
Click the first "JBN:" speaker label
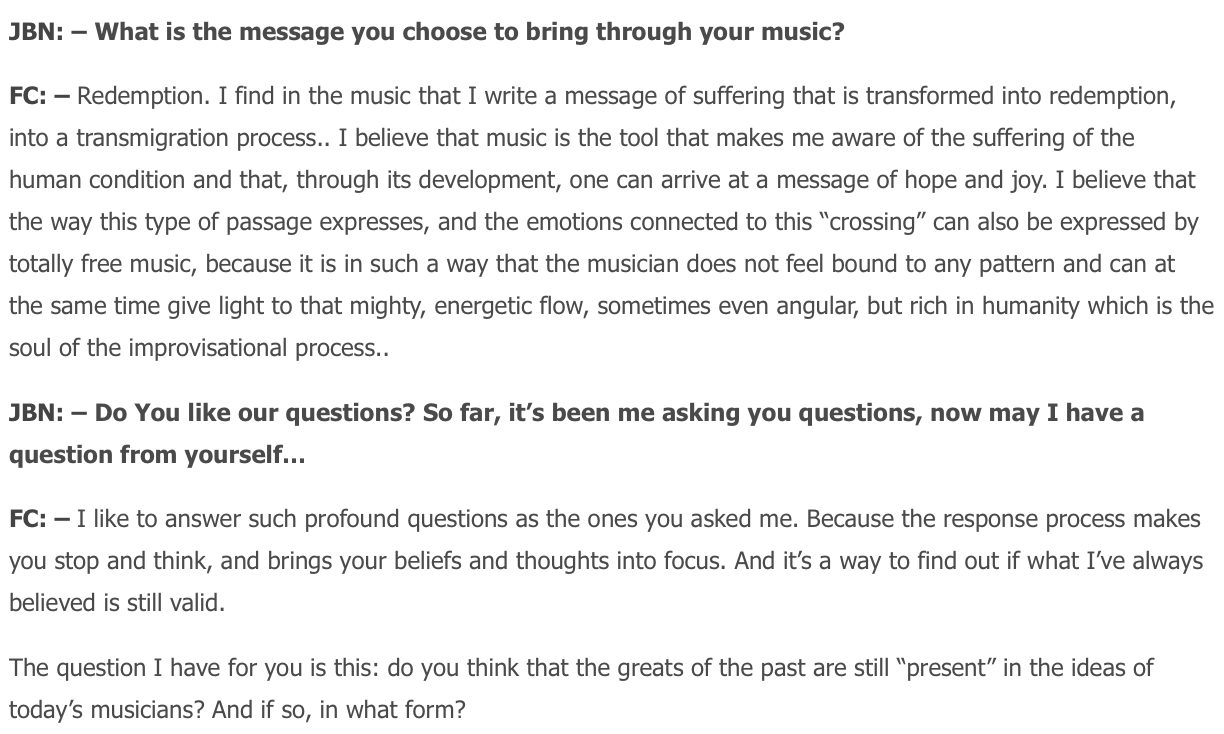36,31
